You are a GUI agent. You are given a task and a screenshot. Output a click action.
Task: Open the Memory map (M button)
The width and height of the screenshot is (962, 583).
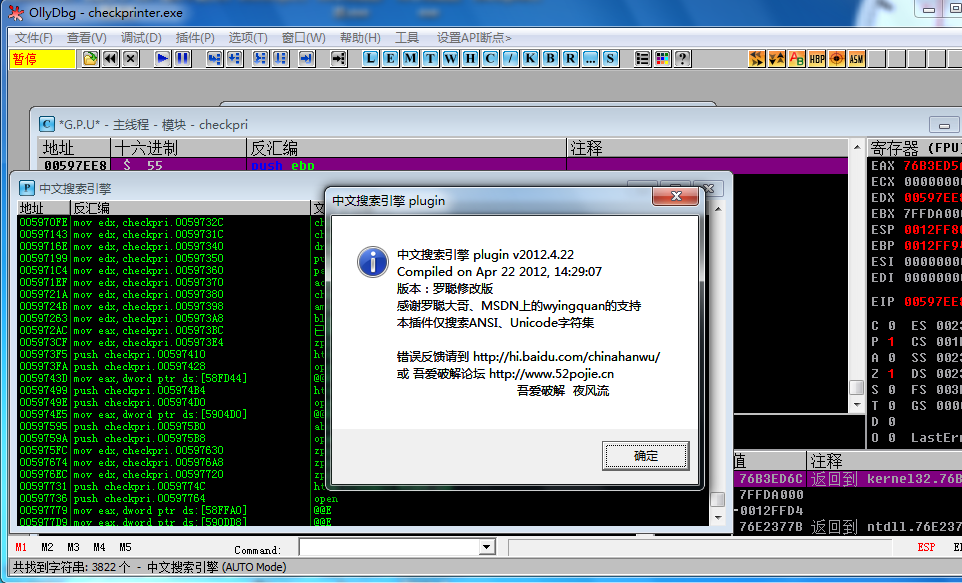(410, 58)
